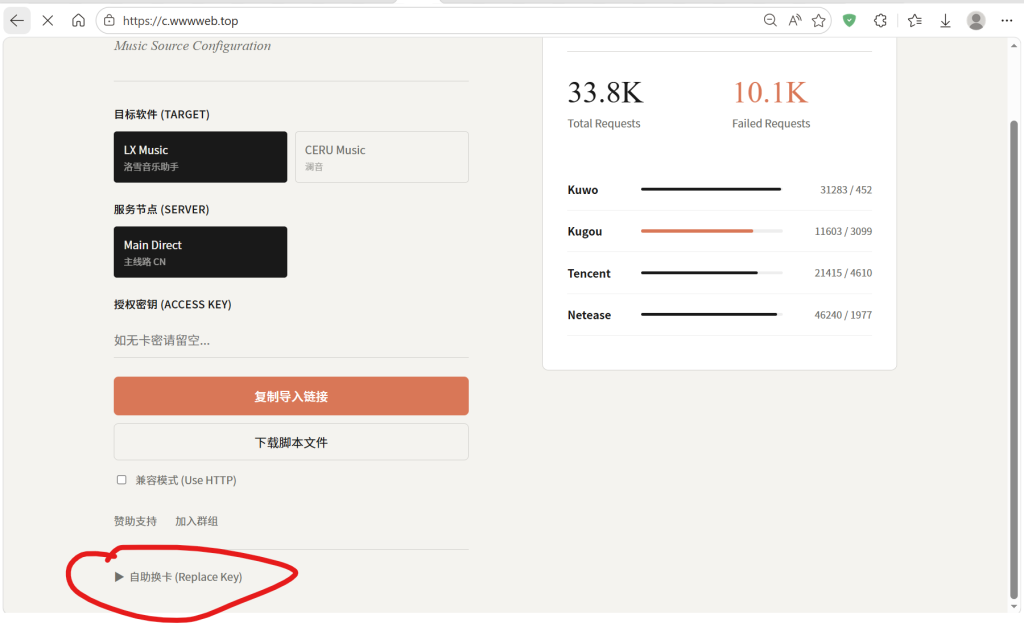Open the Extensions puzzle icon

tap(880, 21)
